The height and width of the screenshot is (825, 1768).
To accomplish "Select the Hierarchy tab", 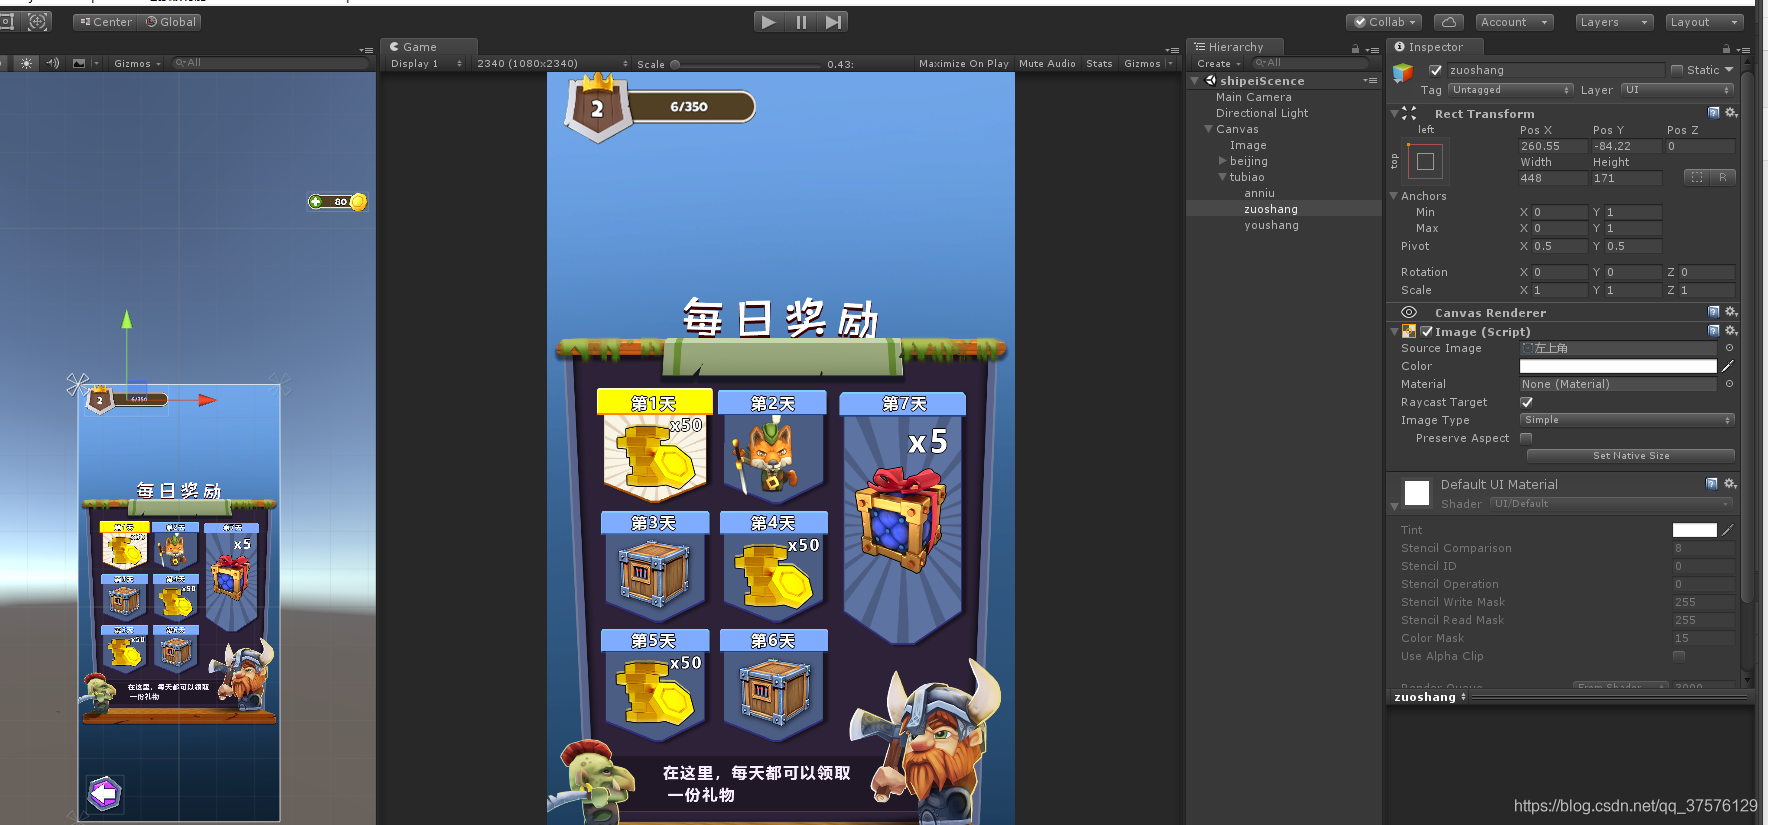I will tap(1234, 47).
